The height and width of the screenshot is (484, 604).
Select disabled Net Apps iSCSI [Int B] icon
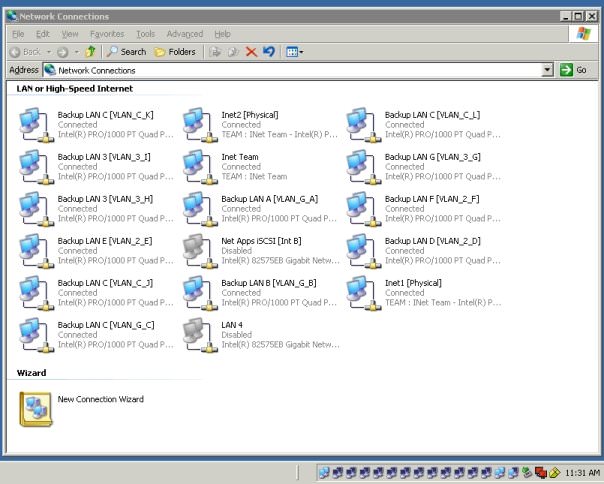[x=200, y=251]
